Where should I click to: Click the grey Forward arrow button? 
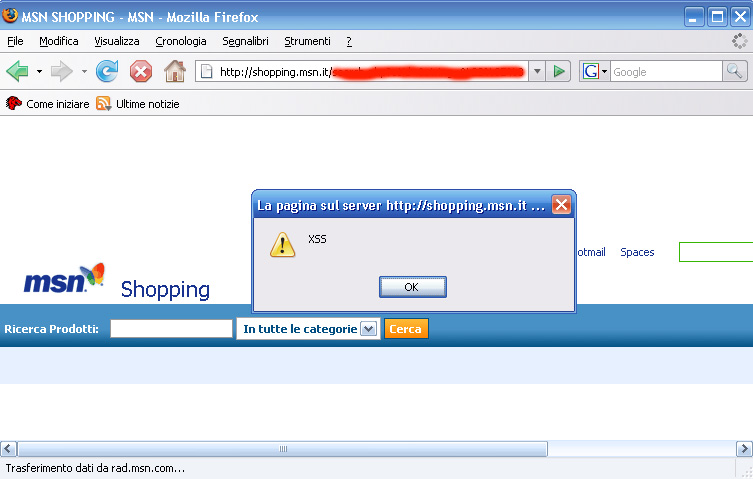61,72
